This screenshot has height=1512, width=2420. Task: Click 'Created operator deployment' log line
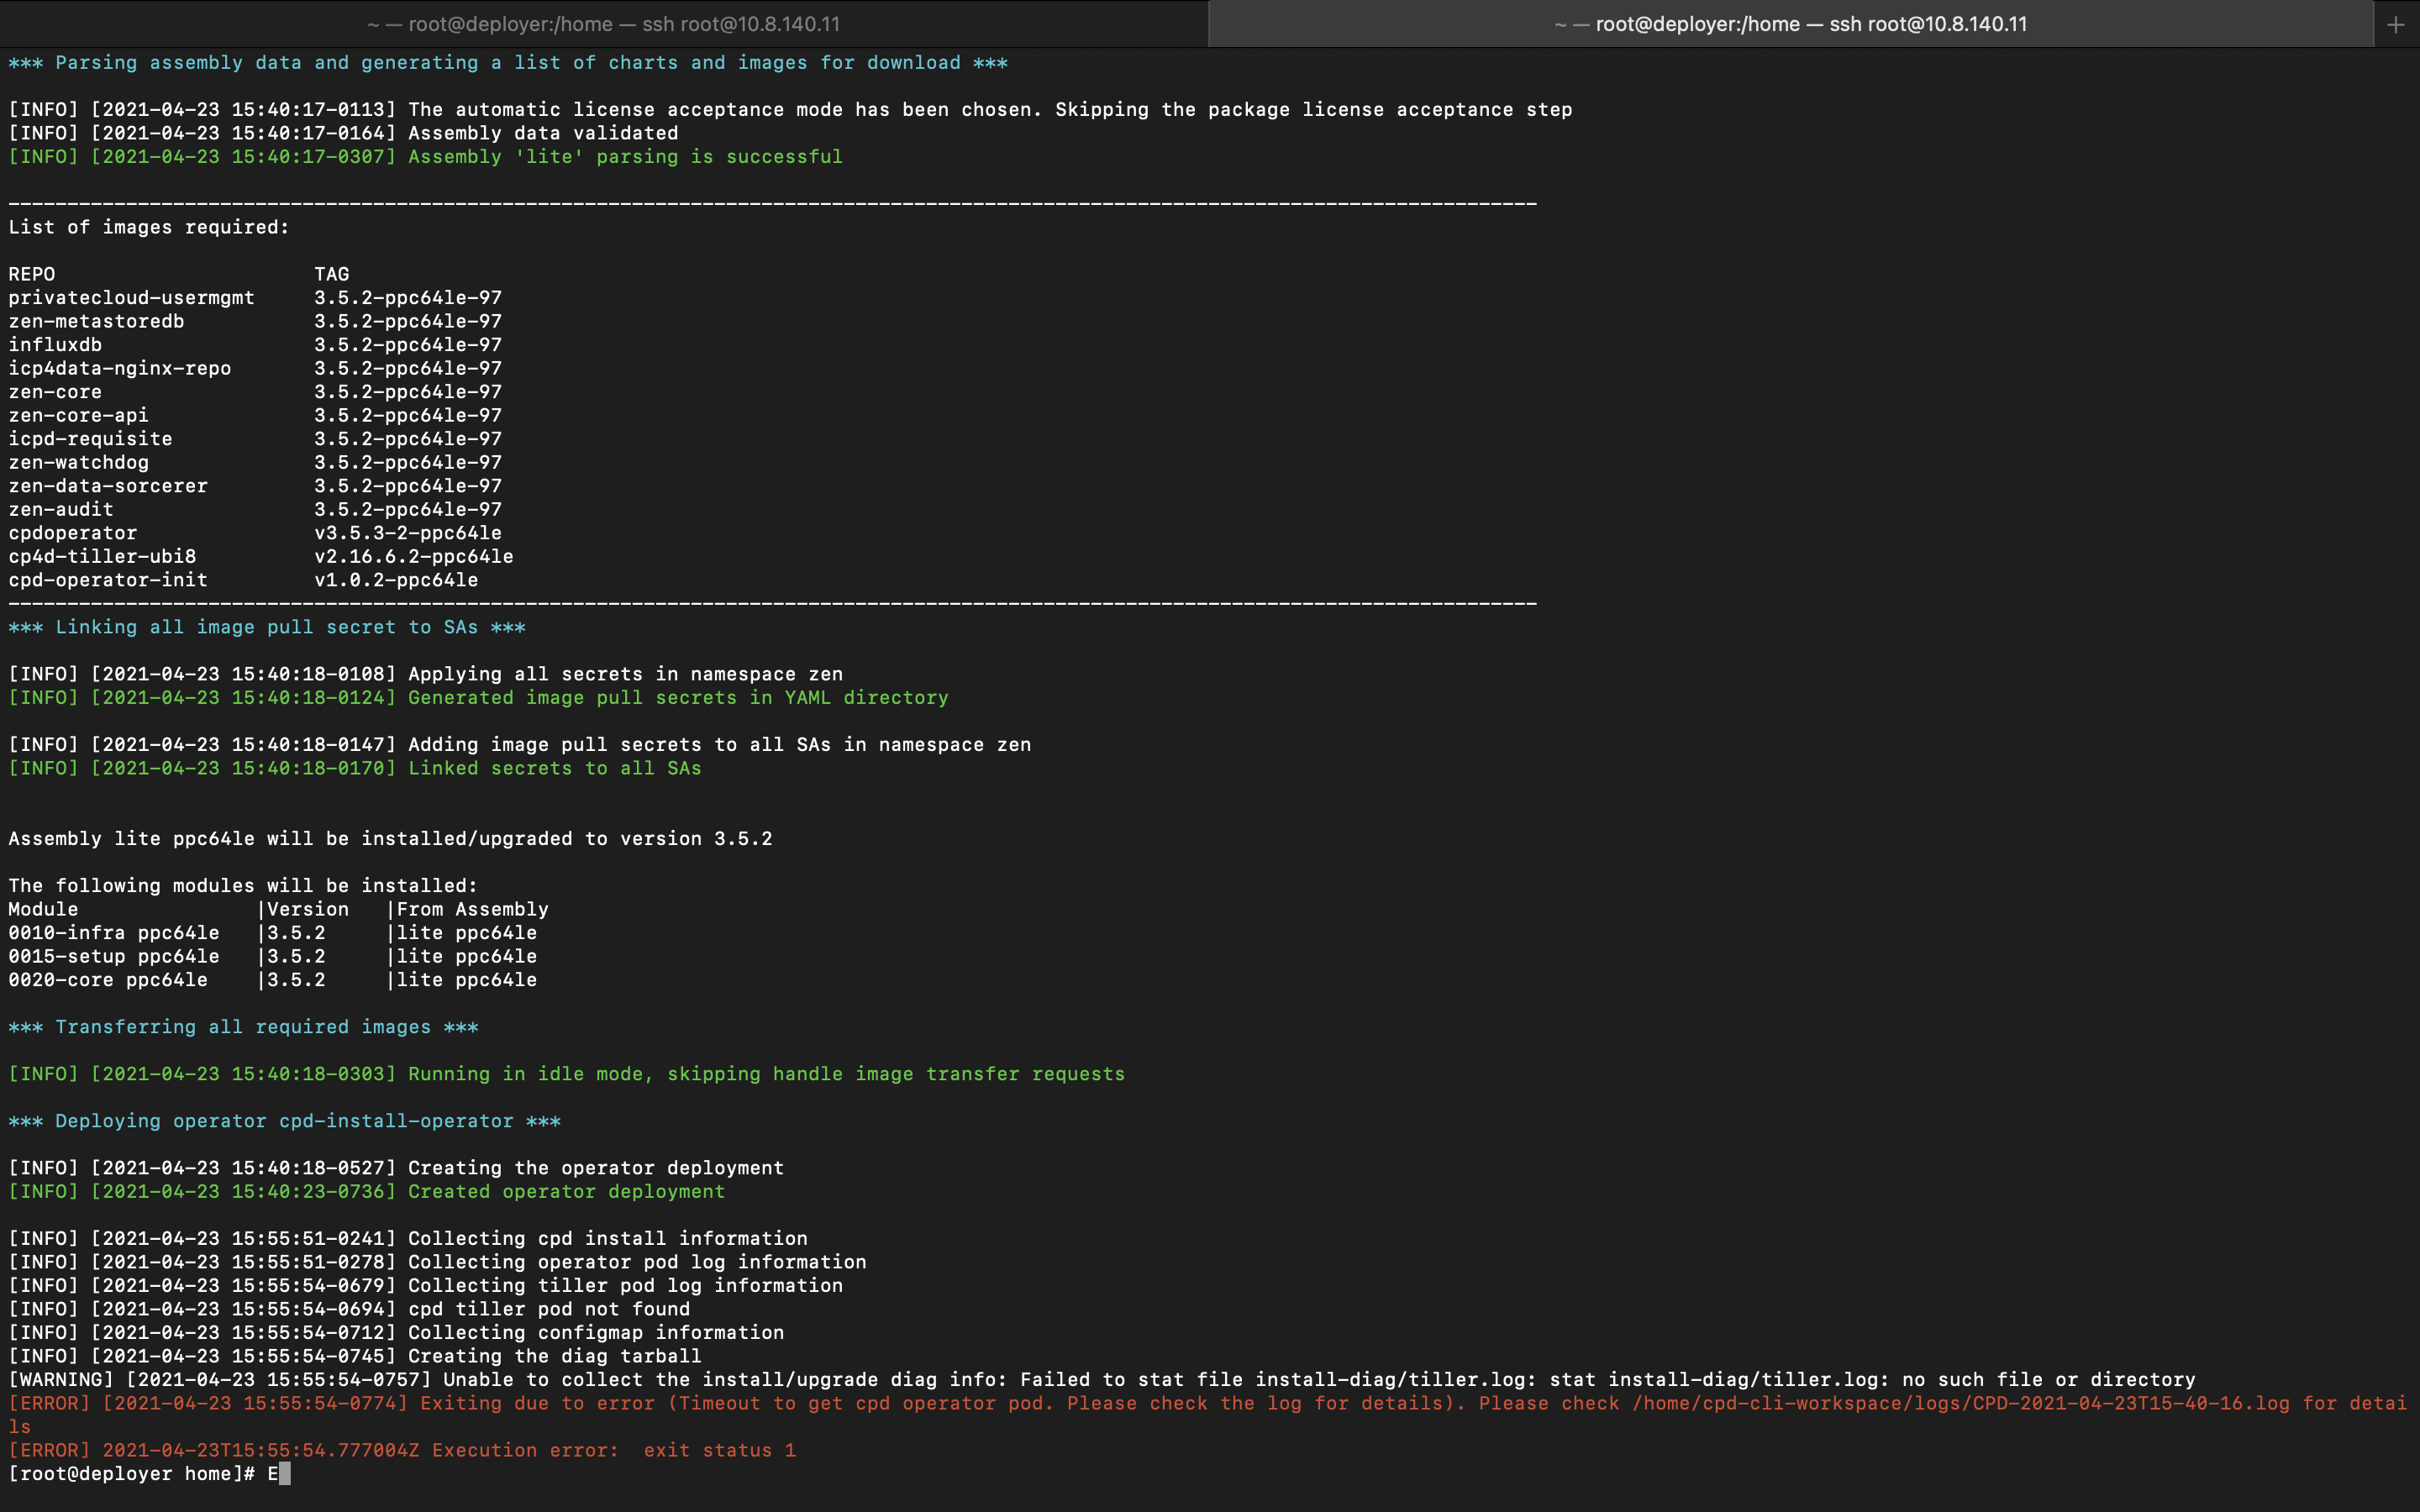367,1192
